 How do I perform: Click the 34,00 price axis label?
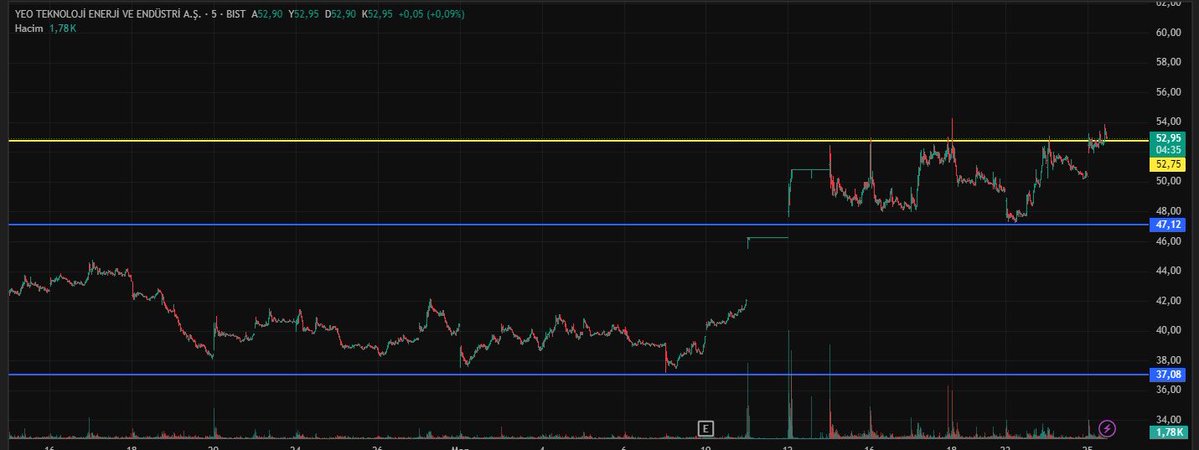coord(1167,419)
